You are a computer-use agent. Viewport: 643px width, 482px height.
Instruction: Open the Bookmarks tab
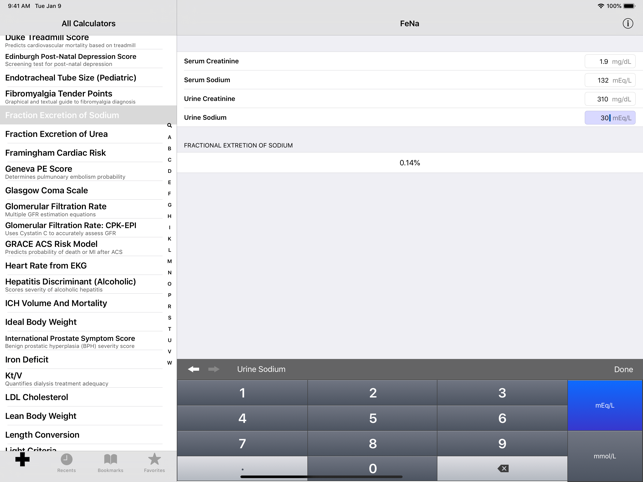pos(110,462)
